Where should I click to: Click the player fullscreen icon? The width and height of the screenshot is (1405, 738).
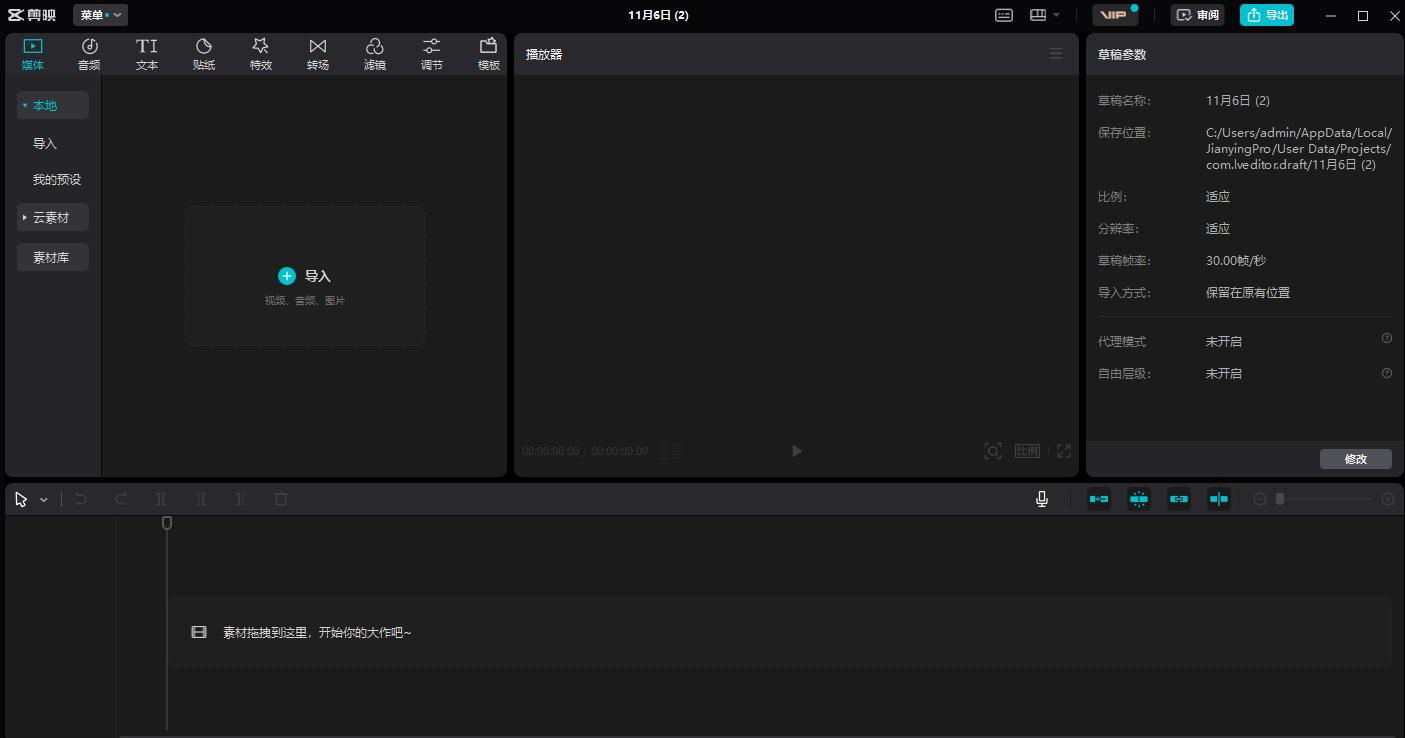(x=1064, y=451)
